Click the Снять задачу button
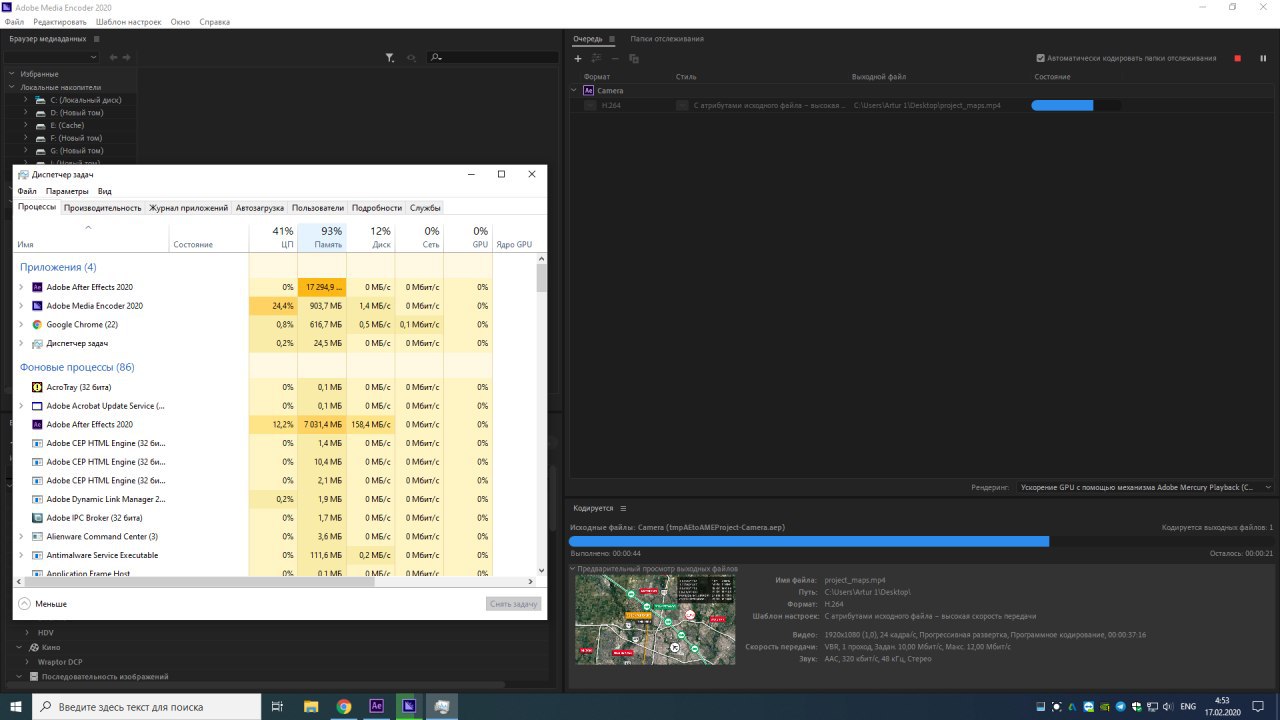This screenshot has height=720, width=1280. coord(515,604)
